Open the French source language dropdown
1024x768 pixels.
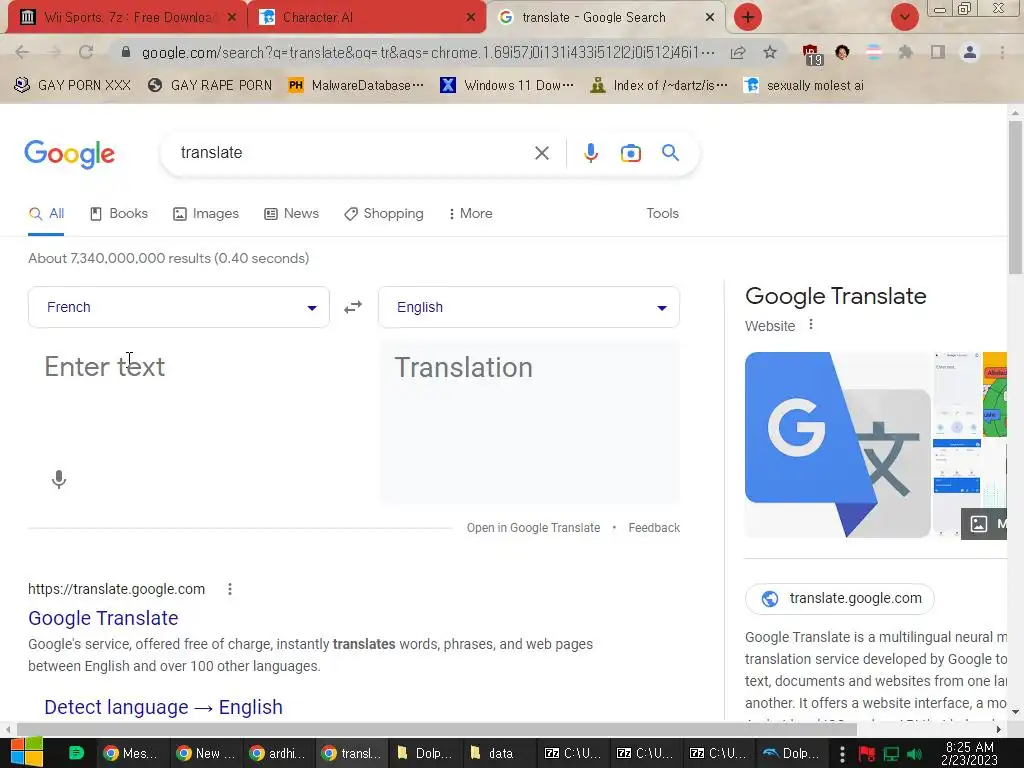(x=179, y=307)
